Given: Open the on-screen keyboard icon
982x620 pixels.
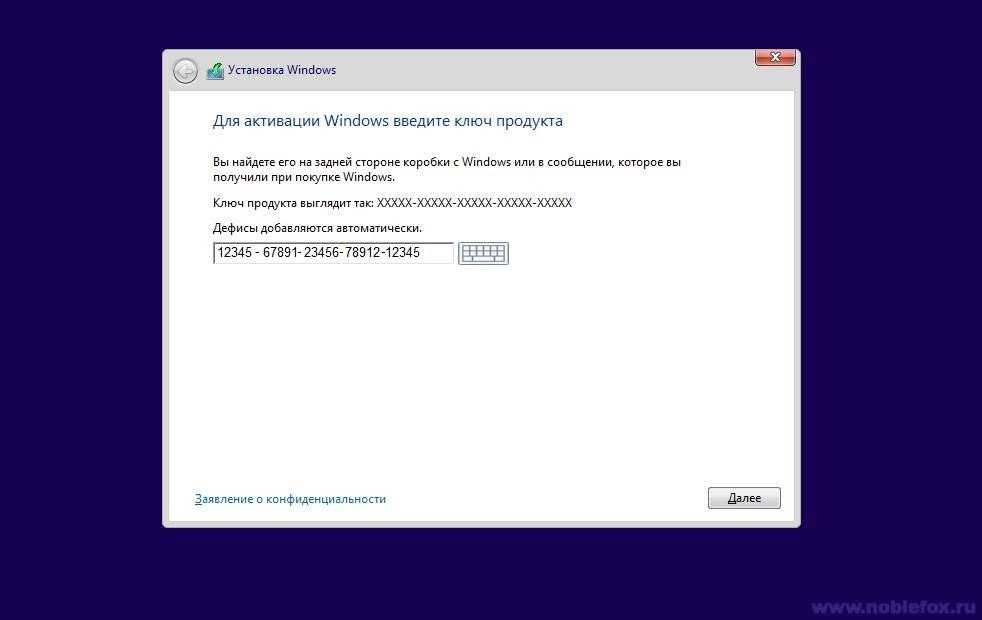Looking at the screenshot, I should pos(483,253).
